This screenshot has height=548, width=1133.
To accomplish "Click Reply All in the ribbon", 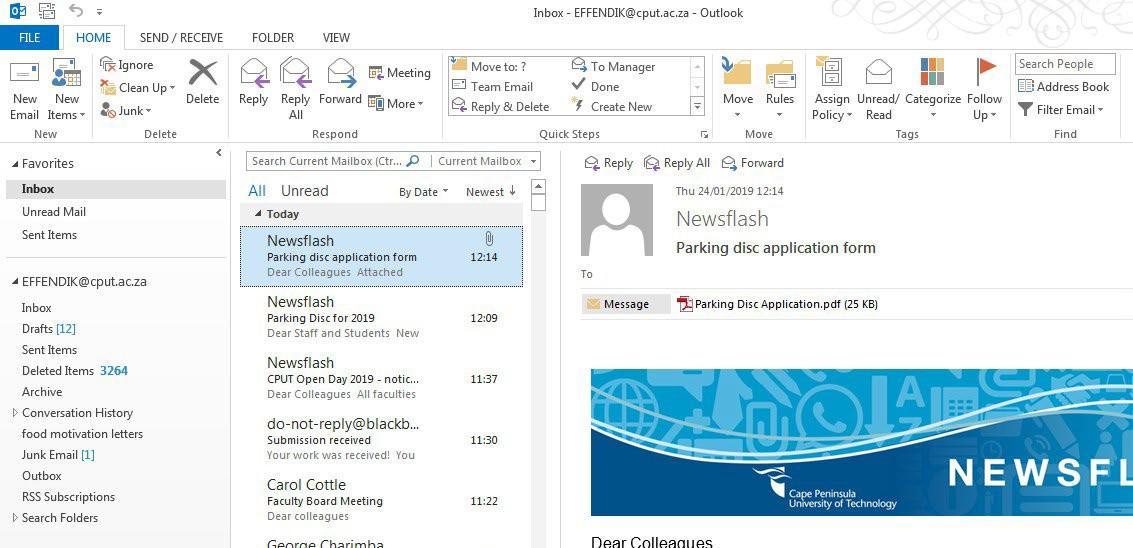I will (x=296, y=90).
